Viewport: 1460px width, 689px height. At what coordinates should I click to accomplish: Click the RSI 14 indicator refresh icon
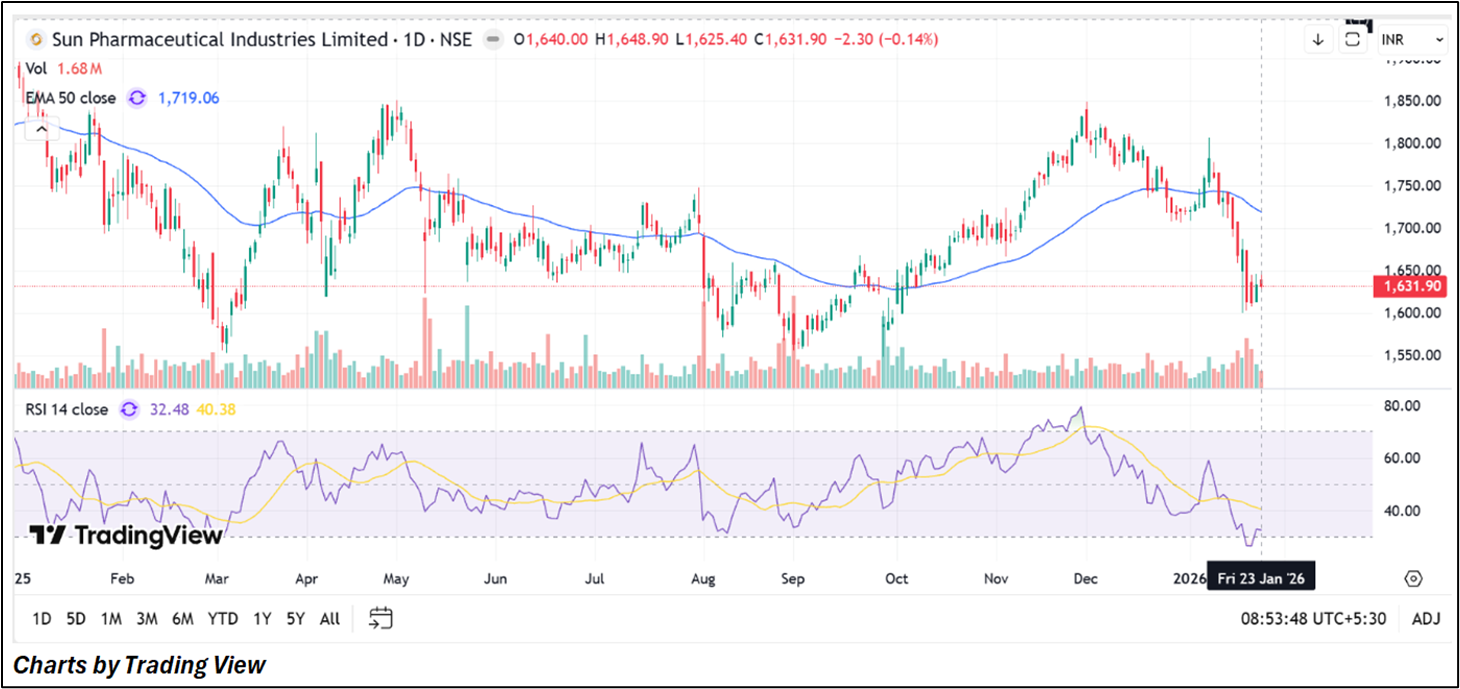pos(129,409)
